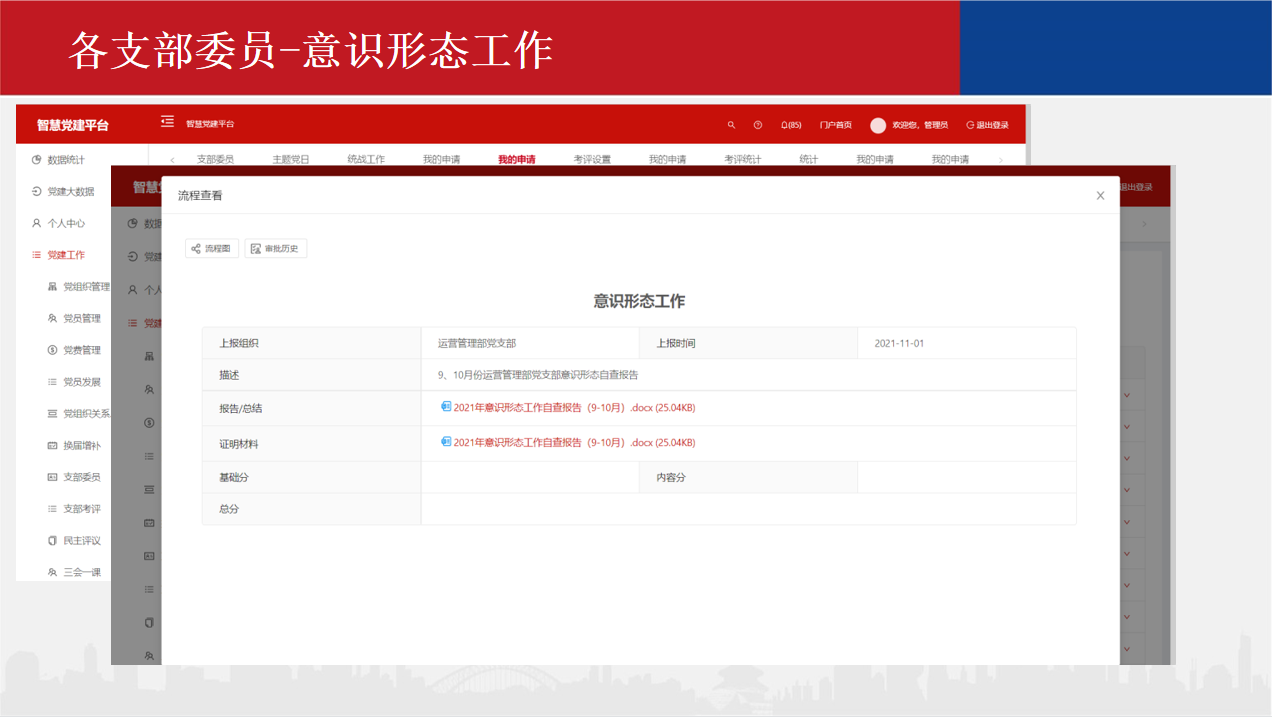The image size is (1272, 717).
Task: Download the 证明材料 docx attachment
Action: click(x=573, y=442)
